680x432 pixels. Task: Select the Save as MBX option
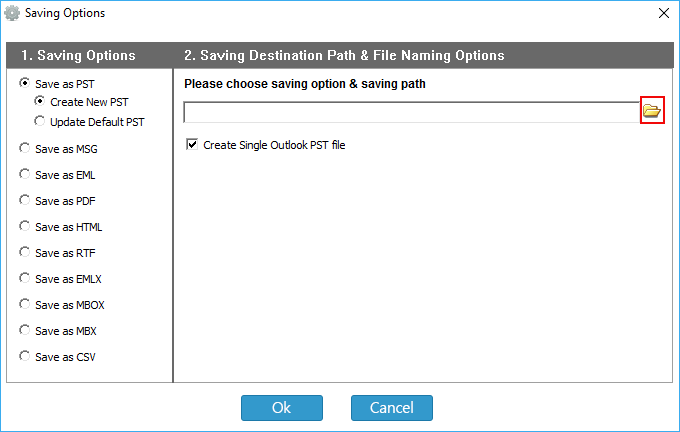point(25,330)
